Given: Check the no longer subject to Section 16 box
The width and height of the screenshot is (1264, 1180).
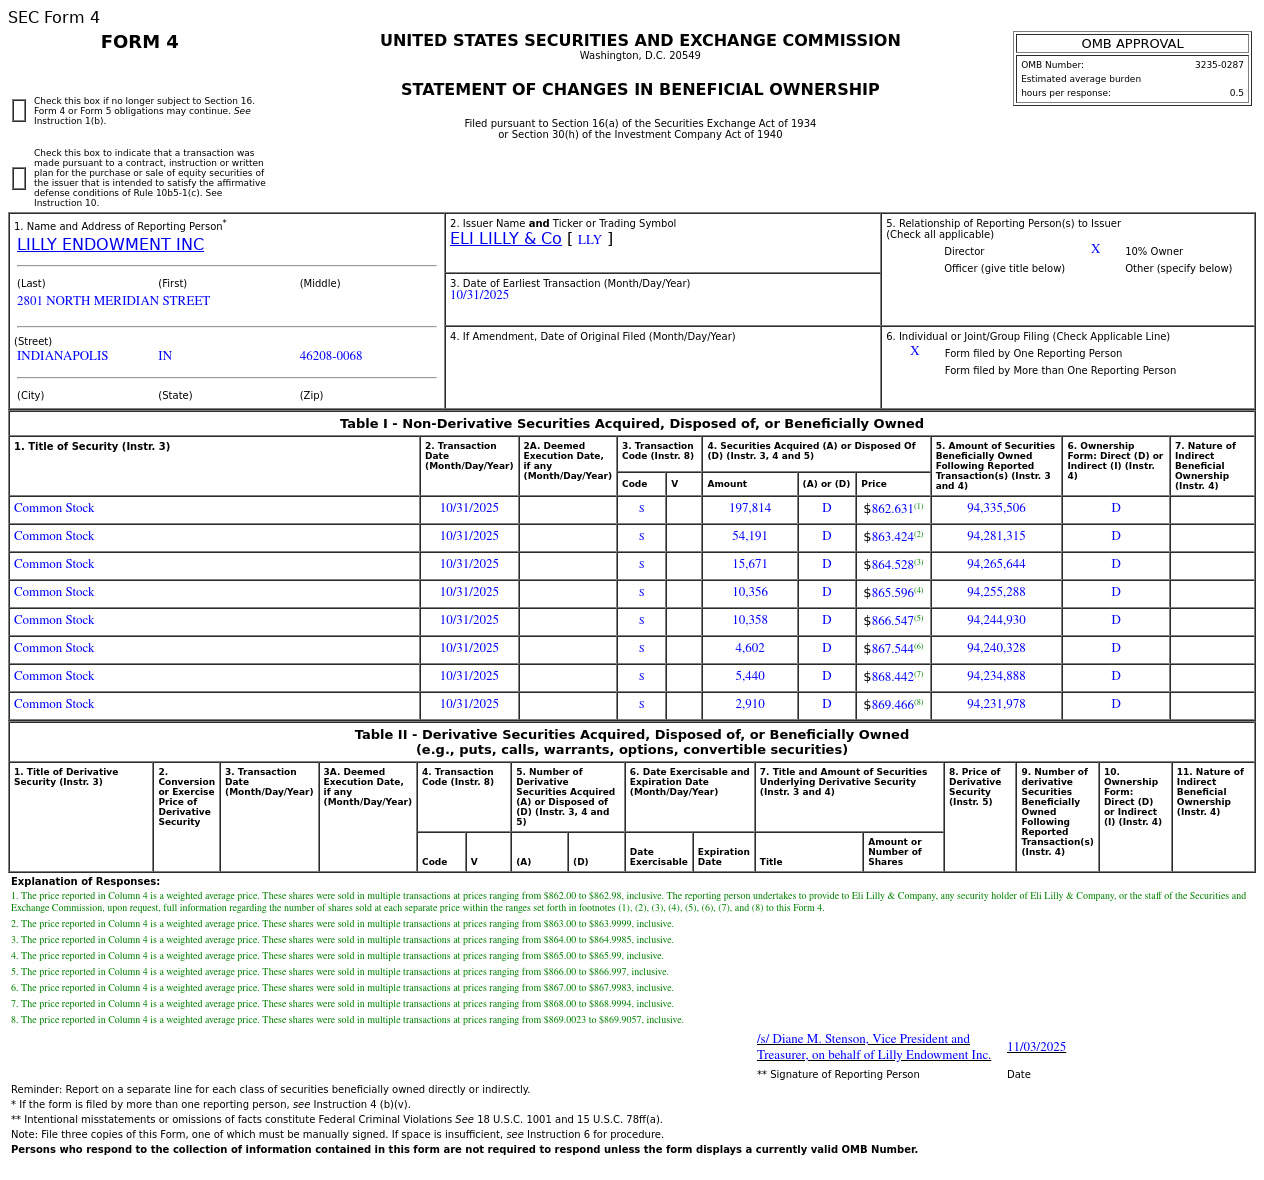Looking at the screenshot, I should [19, 111].
